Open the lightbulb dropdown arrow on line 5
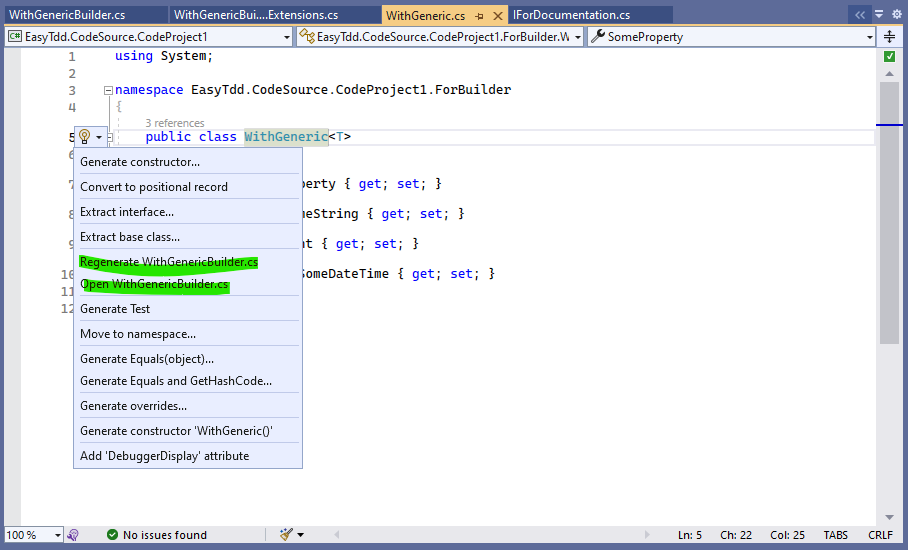The height and width of the screenshot is (550, 908). (99, 137)
